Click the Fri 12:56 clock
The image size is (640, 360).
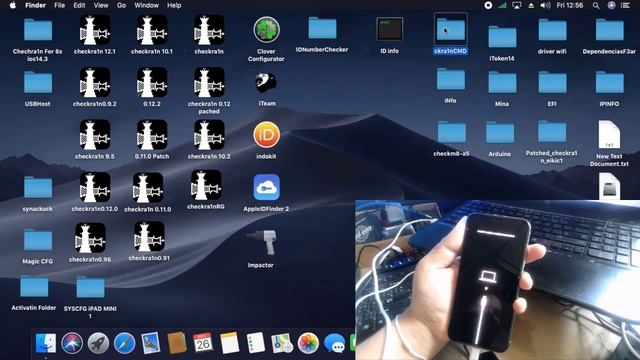tap(570, 5)
